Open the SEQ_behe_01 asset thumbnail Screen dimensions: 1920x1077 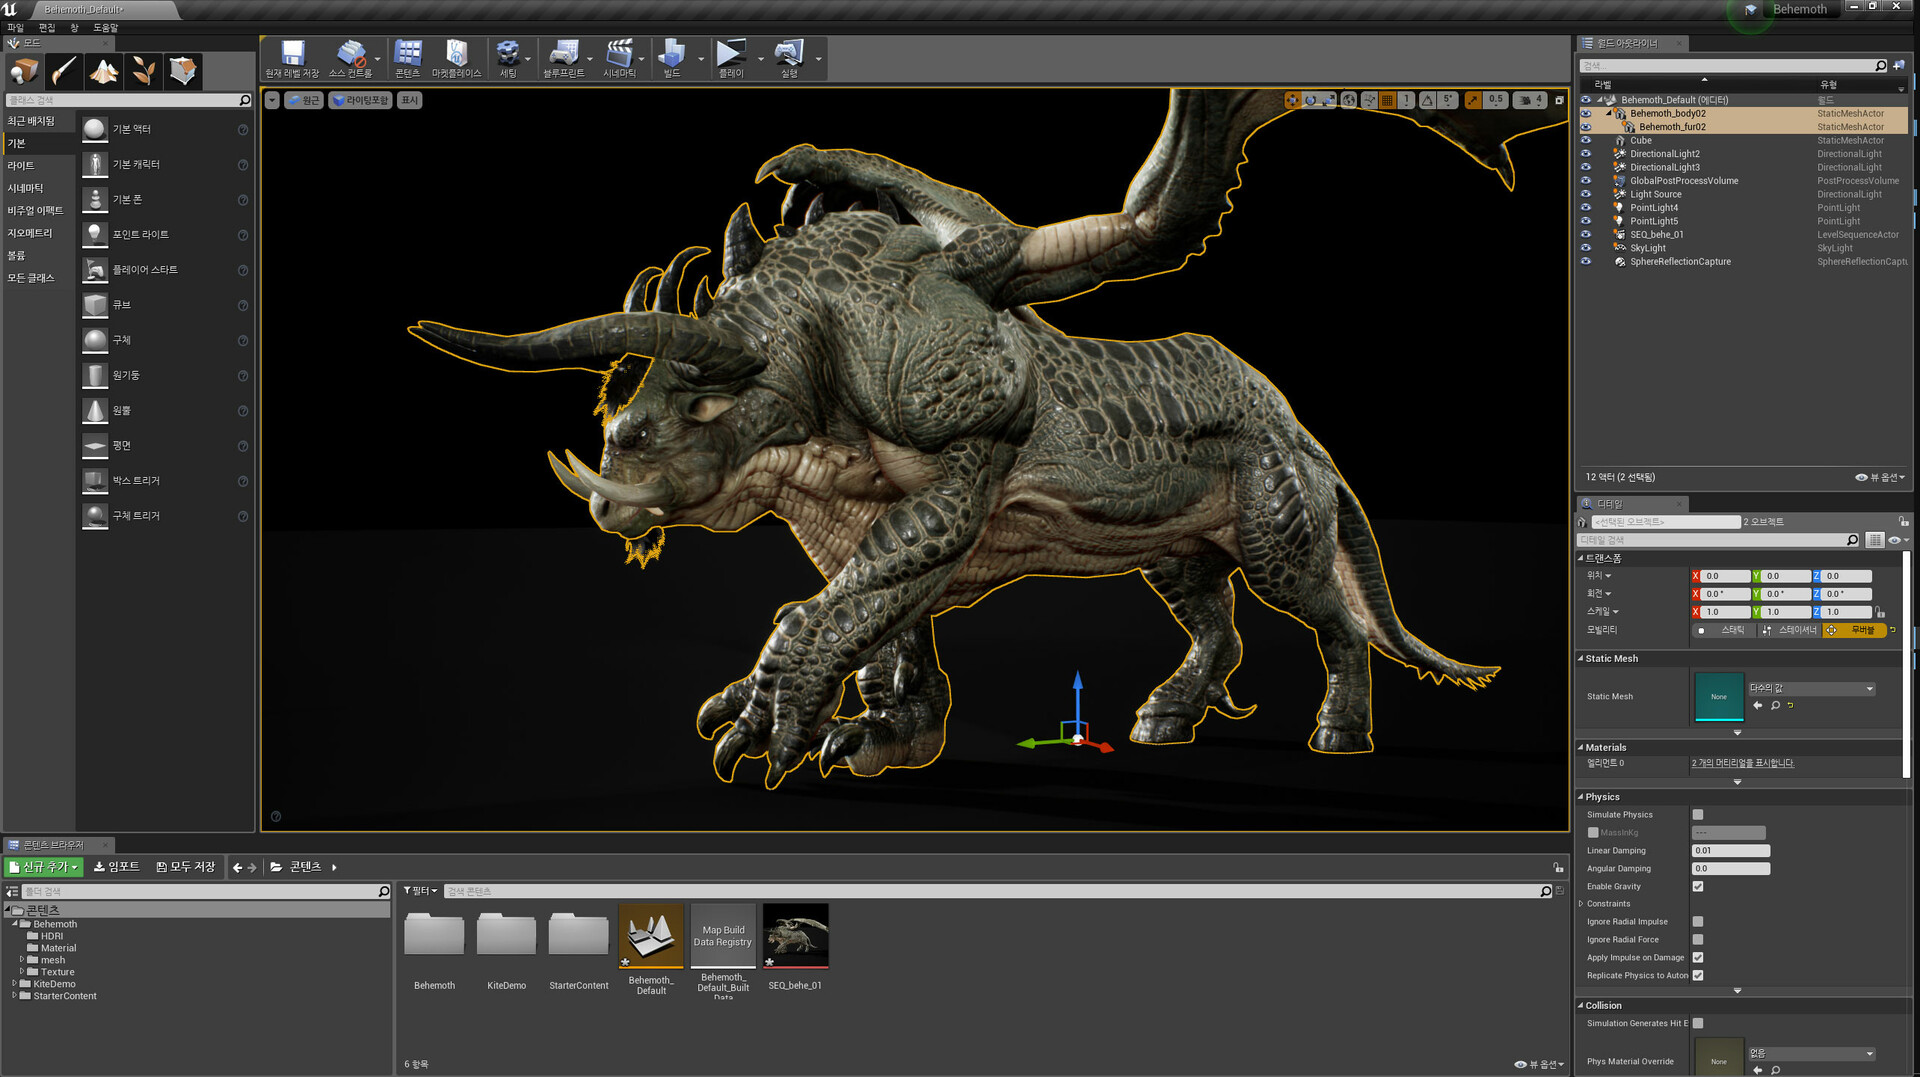tap(795, 936)
